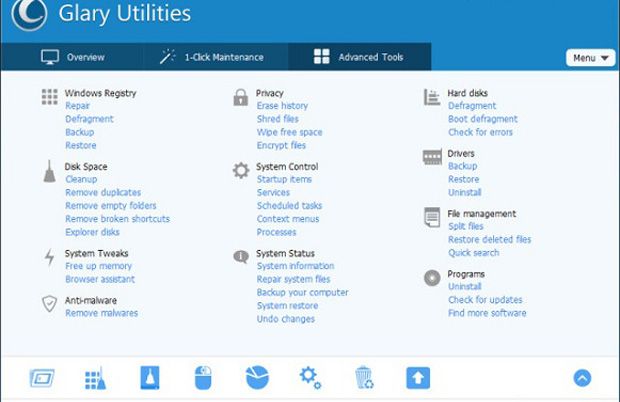Click the Glary Utilities crescent logo
This screenshot has width=620, height=402.
click(29, 13)
